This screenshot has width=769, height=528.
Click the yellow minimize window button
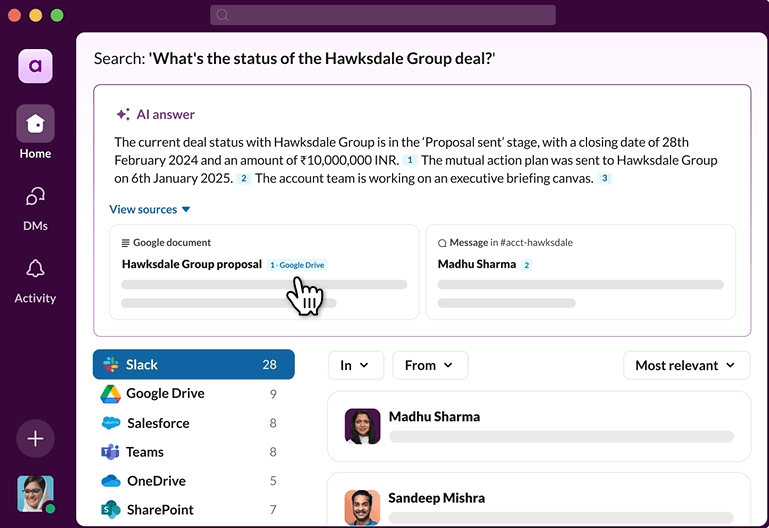click(x=36, y=15)
